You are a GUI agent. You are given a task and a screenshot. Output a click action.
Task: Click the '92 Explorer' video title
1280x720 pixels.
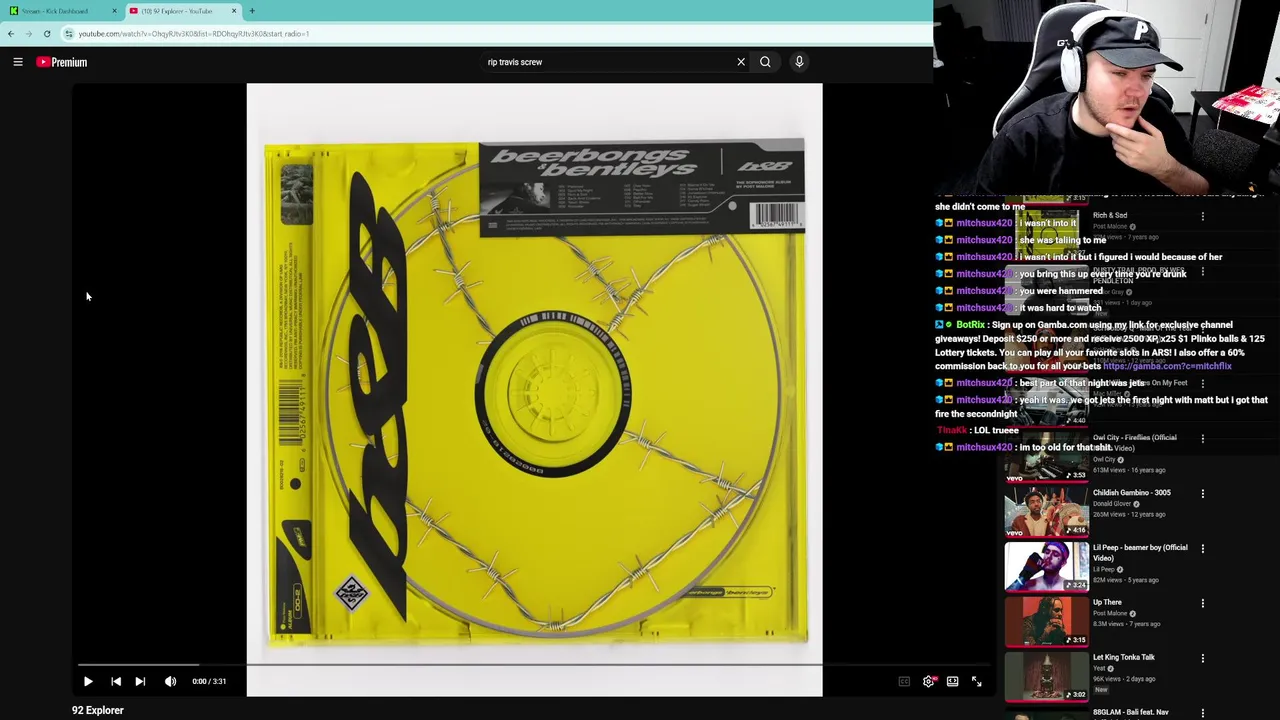pos(98,710)
